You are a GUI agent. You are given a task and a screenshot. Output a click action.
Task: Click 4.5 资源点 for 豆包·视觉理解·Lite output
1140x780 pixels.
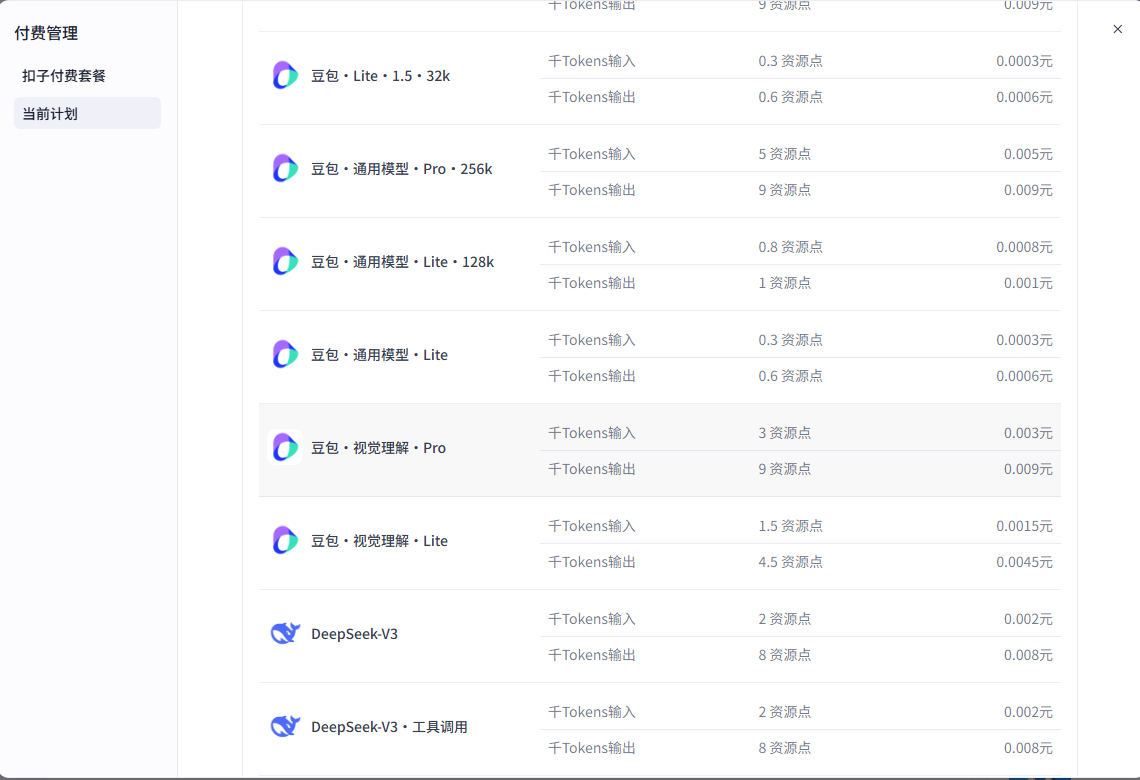coord(790,563)
